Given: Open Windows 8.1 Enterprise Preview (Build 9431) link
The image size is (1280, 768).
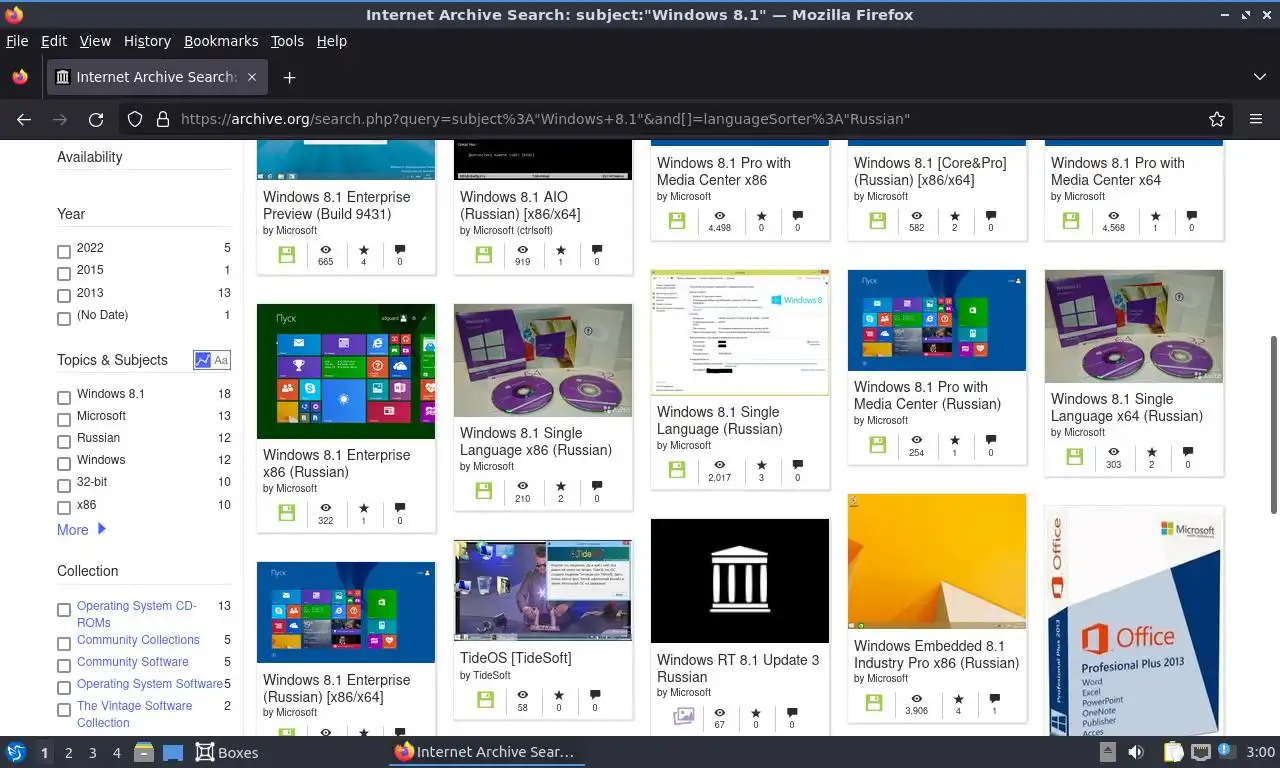Looking at the screenshot, I should click(x=337, y=205).
